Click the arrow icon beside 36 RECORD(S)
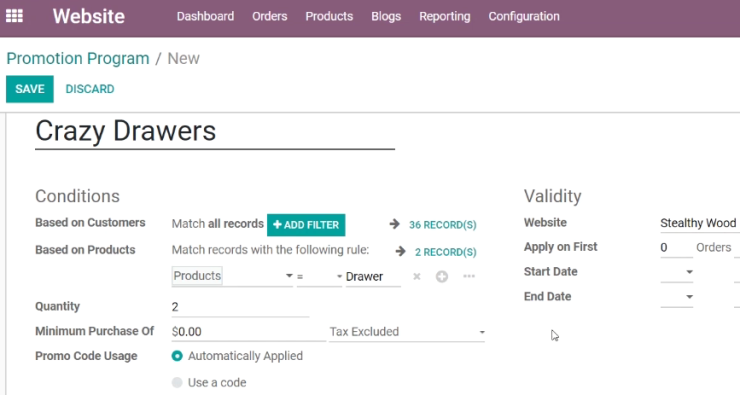Image resolution: width=740 pixels, height=395 pixels. coord(395,224)
